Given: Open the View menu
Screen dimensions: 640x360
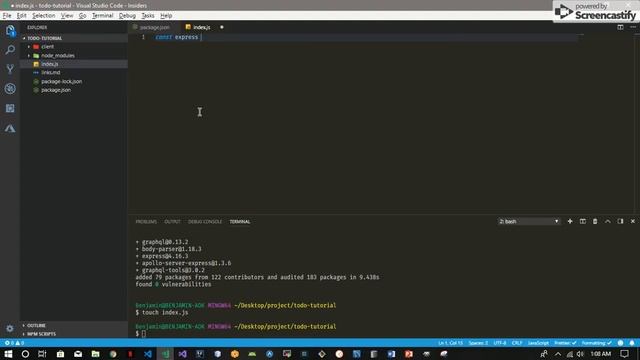Looking at the screenshot, I should pyautogui.click(x=67, y=16).
